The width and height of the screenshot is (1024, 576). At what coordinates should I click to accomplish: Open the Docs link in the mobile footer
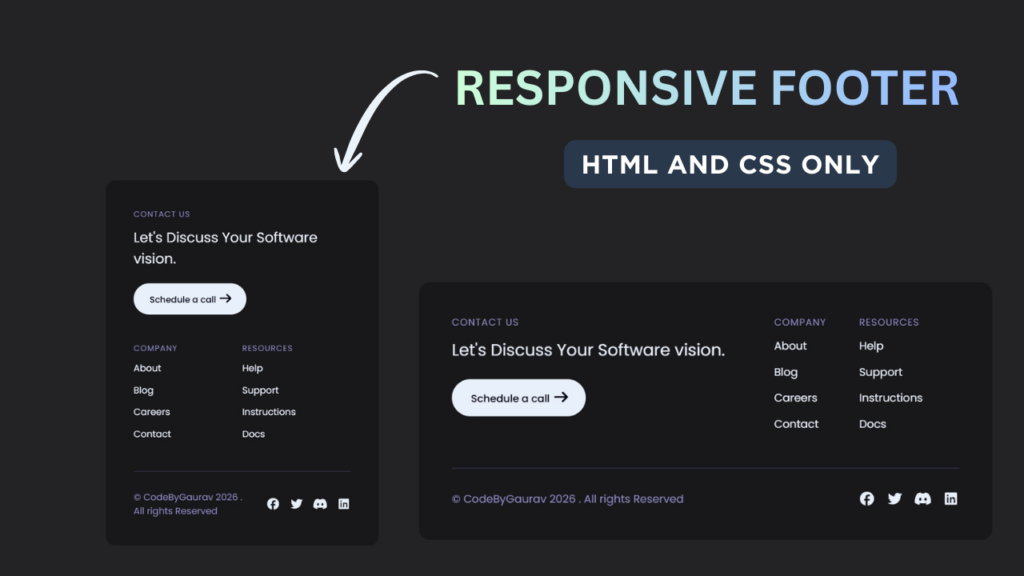tap(253, 434)
